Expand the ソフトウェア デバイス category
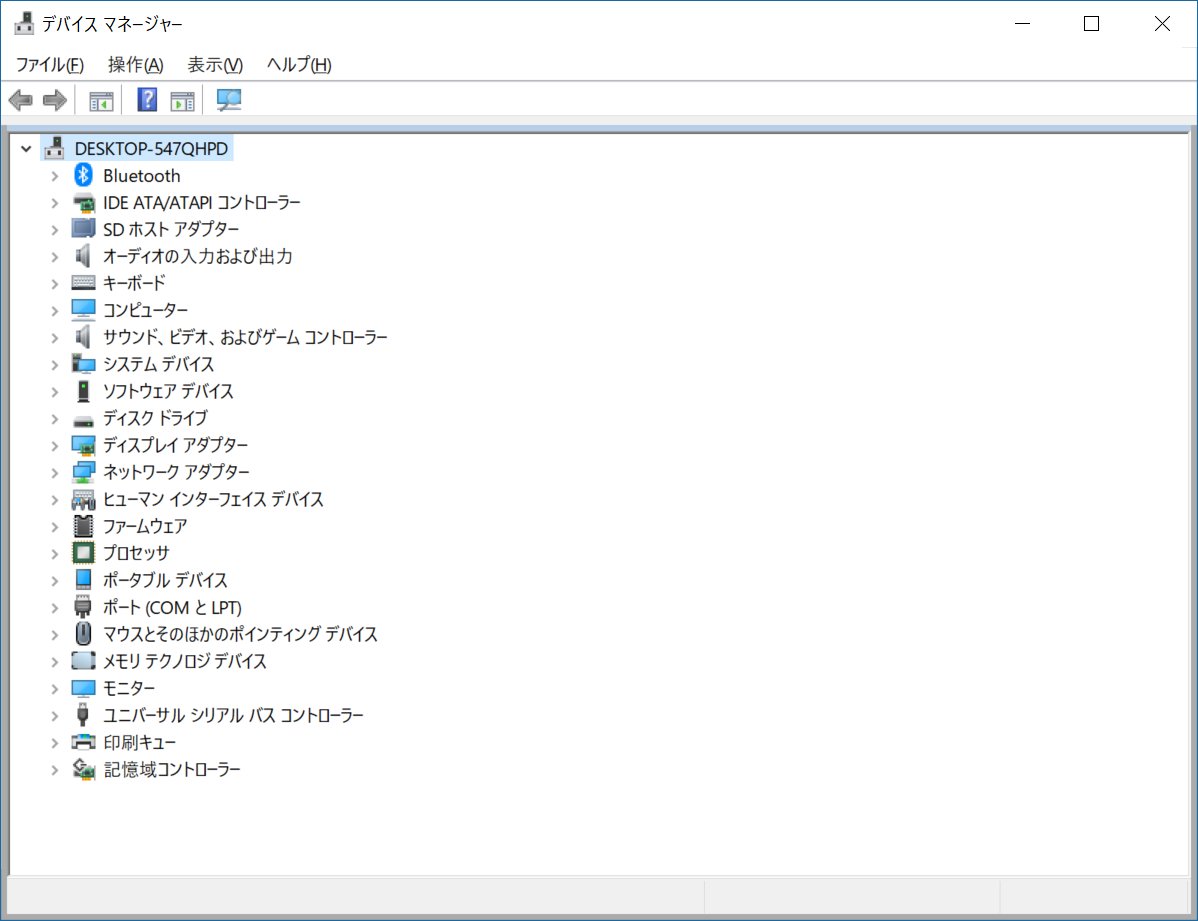 [x=54, y=391]
